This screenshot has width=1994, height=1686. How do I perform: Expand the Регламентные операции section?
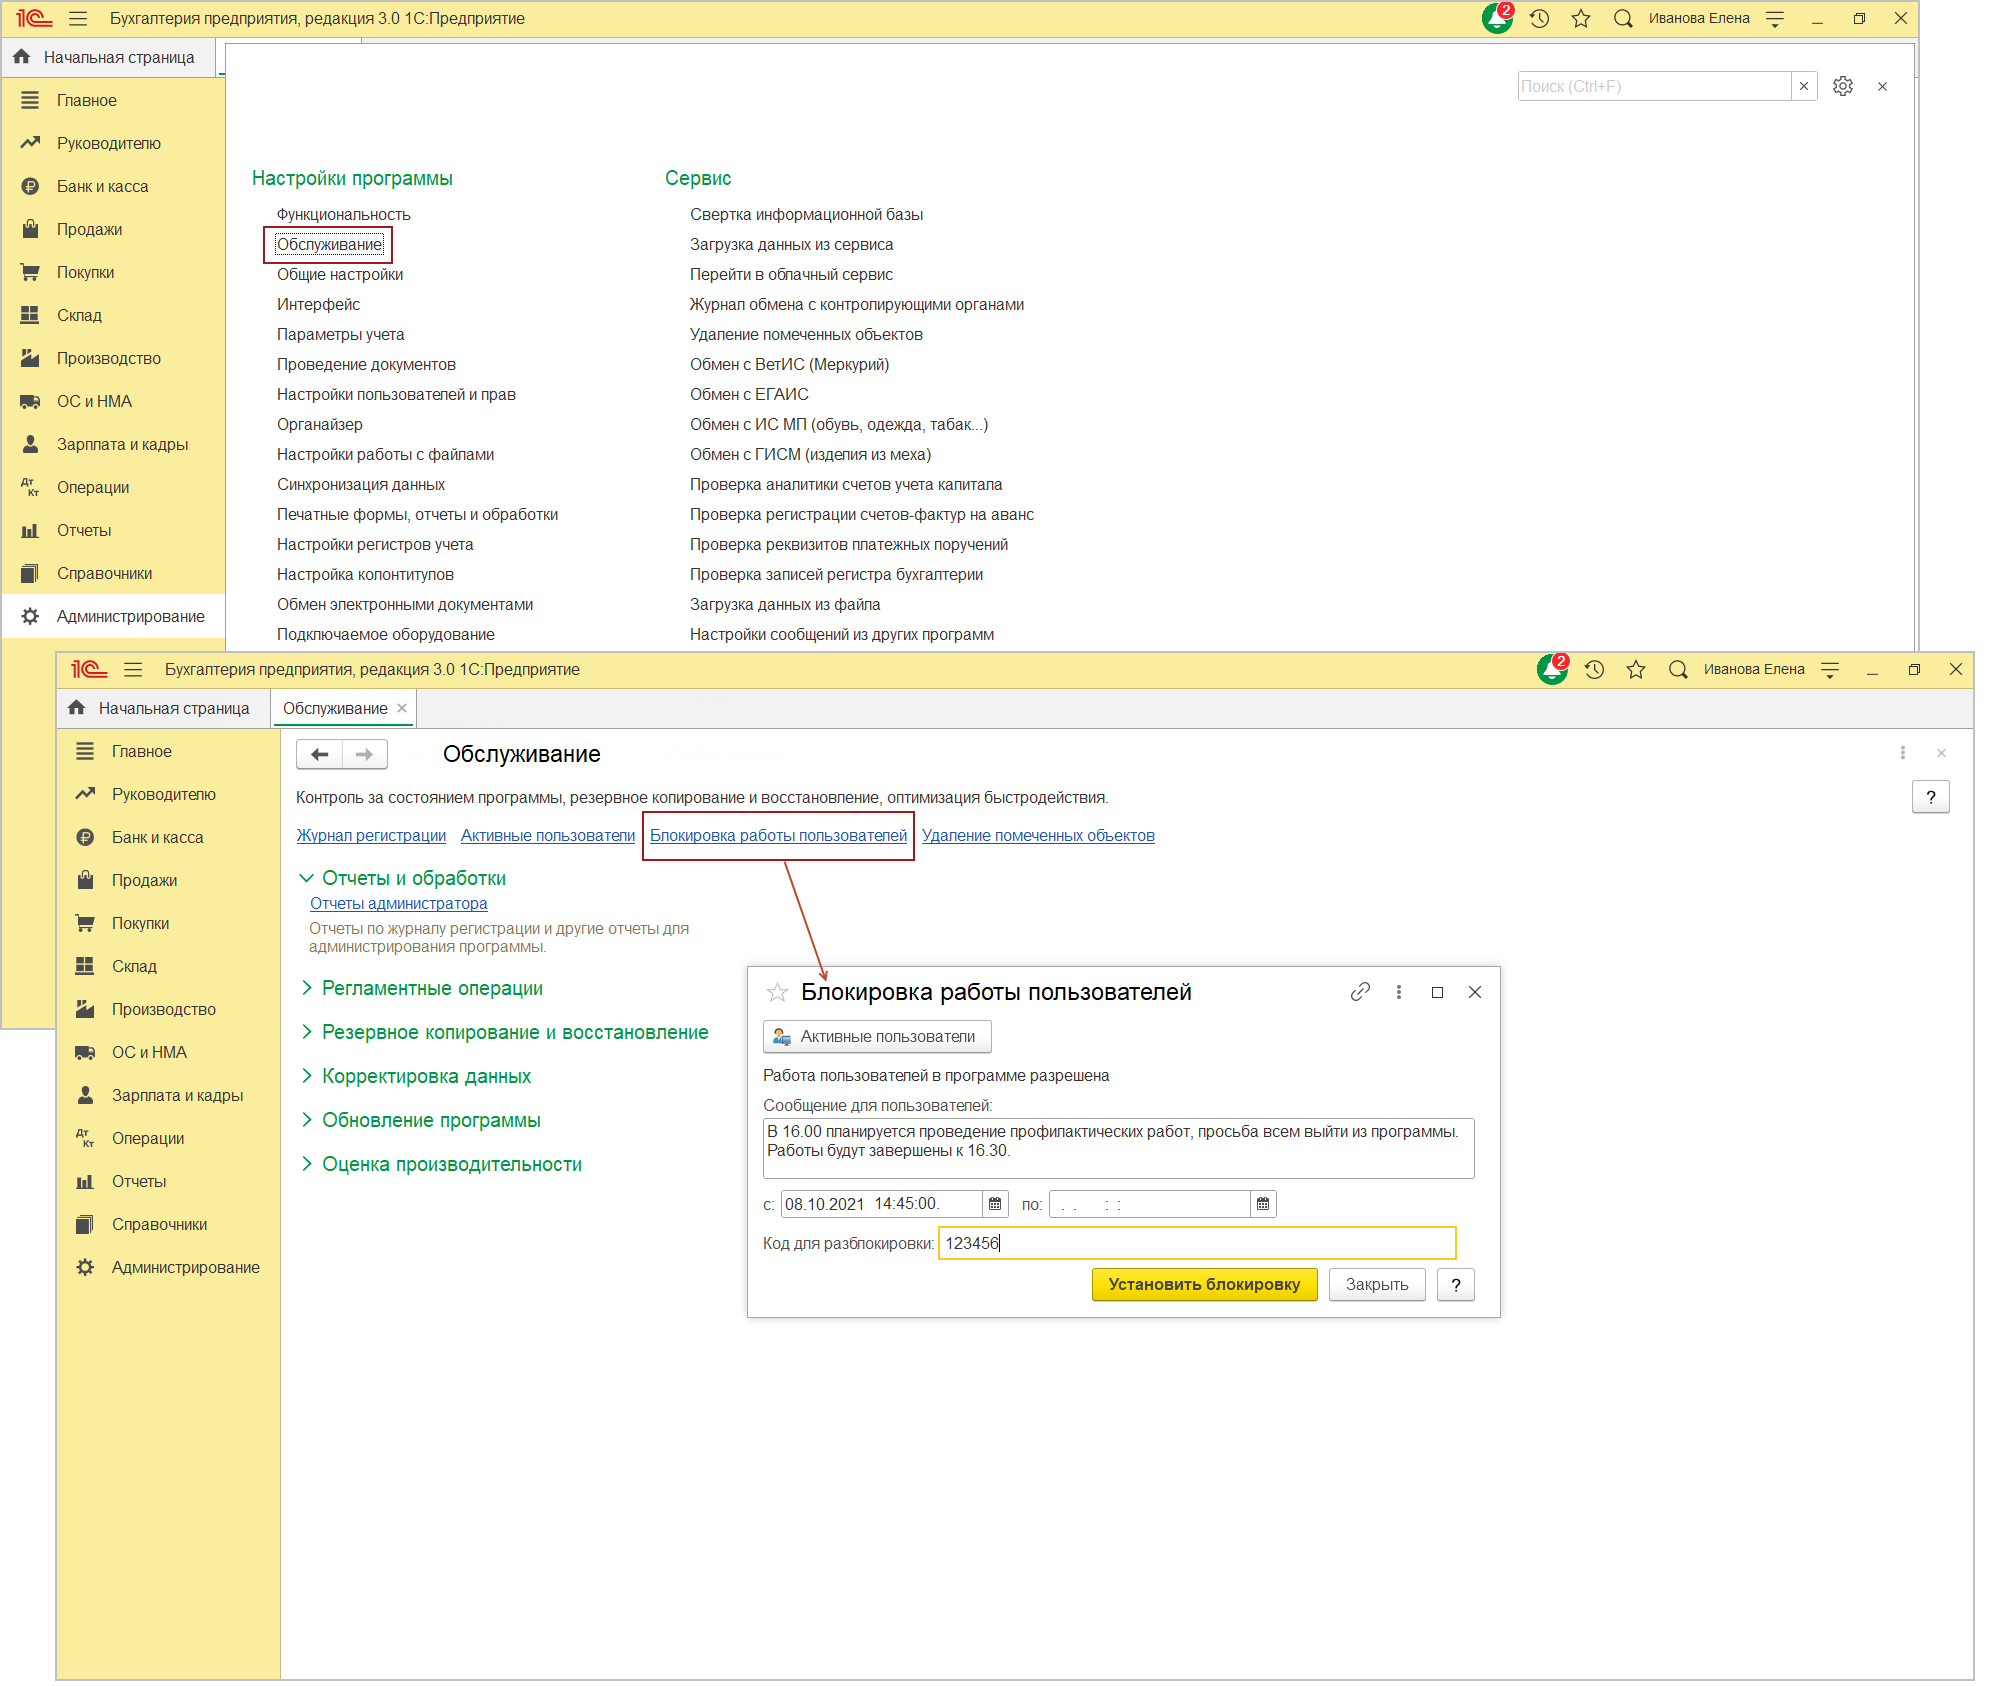(x=307, y=988)
